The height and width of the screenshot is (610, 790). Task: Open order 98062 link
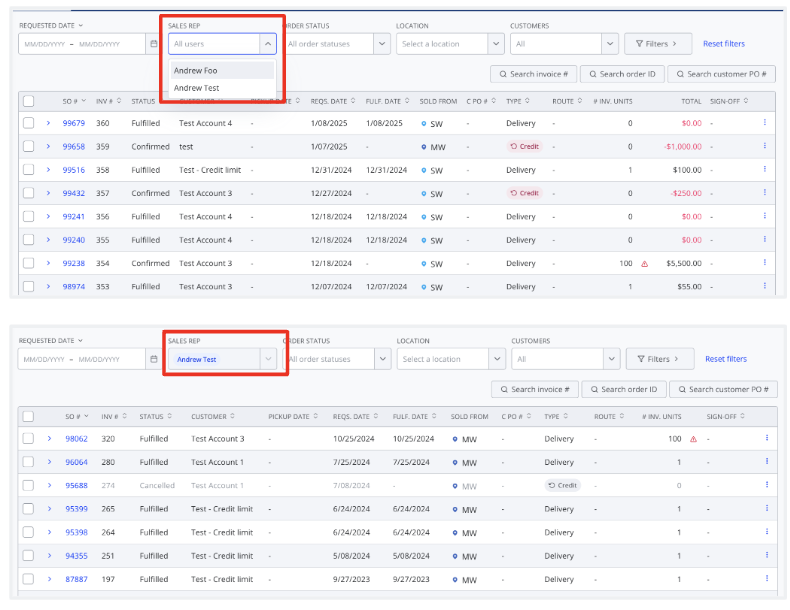tap(77, 439)
